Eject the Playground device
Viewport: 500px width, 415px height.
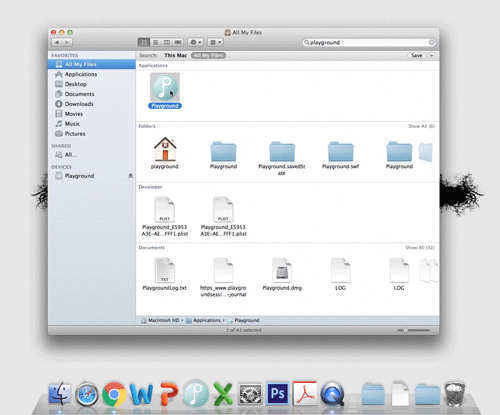(x=131, y=176)
